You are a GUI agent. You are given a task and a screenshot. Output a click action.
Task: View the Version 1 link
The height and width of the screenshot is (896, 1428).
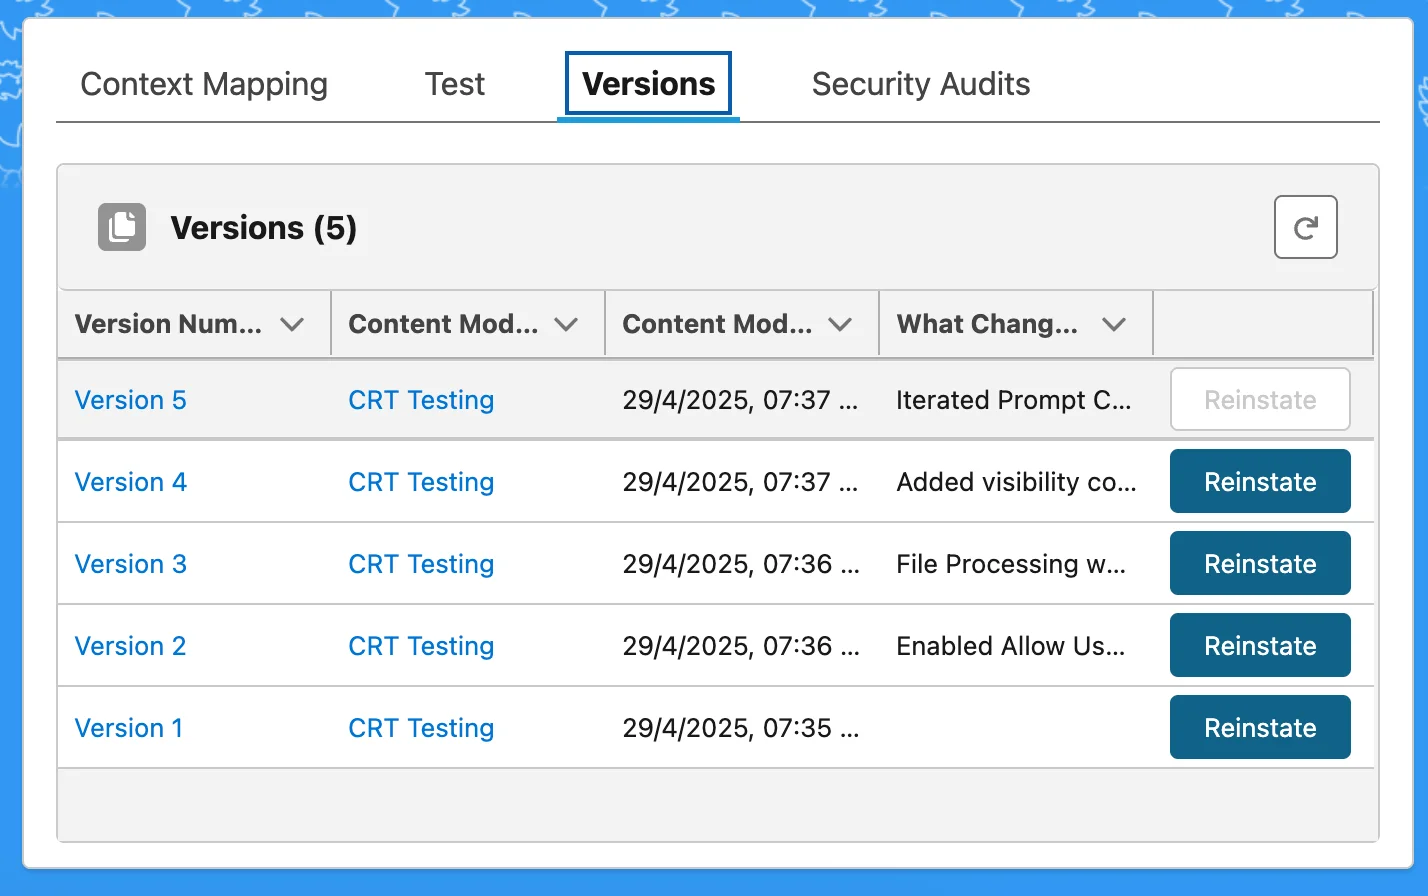[x=129, y=728]
